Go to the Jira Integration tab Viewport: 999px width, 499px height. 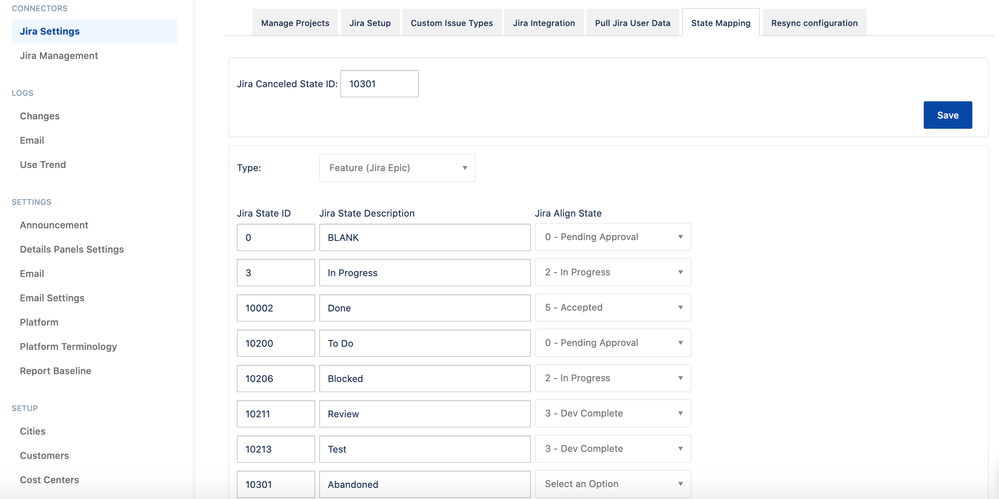pos(544,23)
